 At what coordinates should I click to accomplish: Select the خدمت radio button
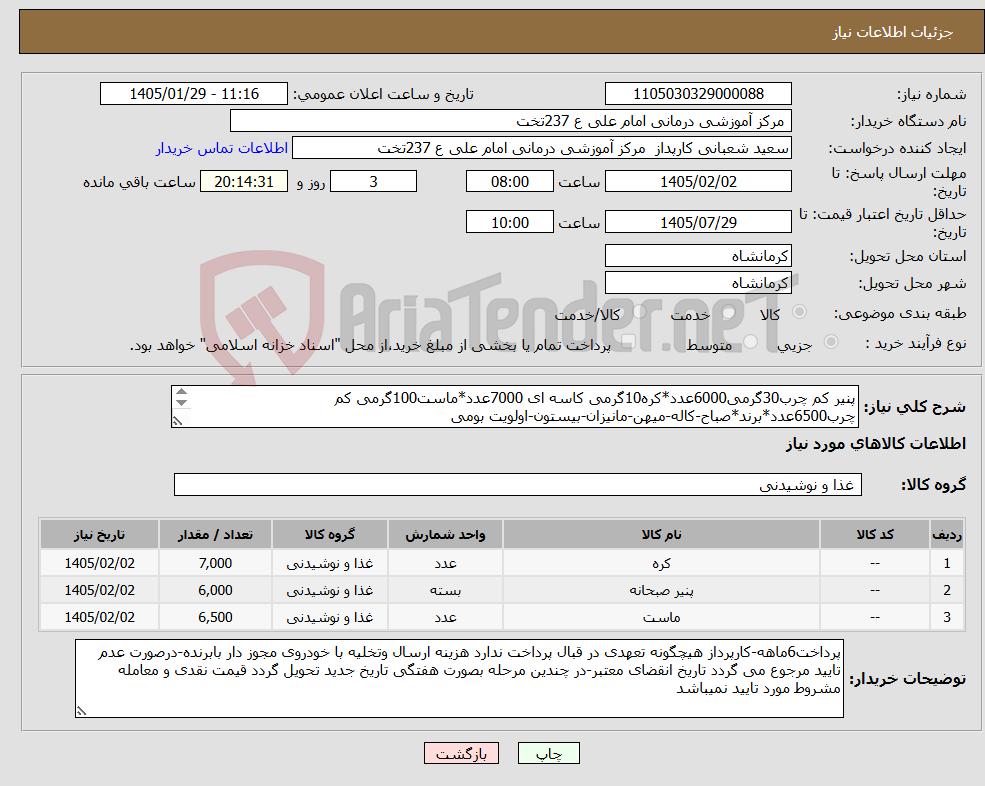coord(729,312)
